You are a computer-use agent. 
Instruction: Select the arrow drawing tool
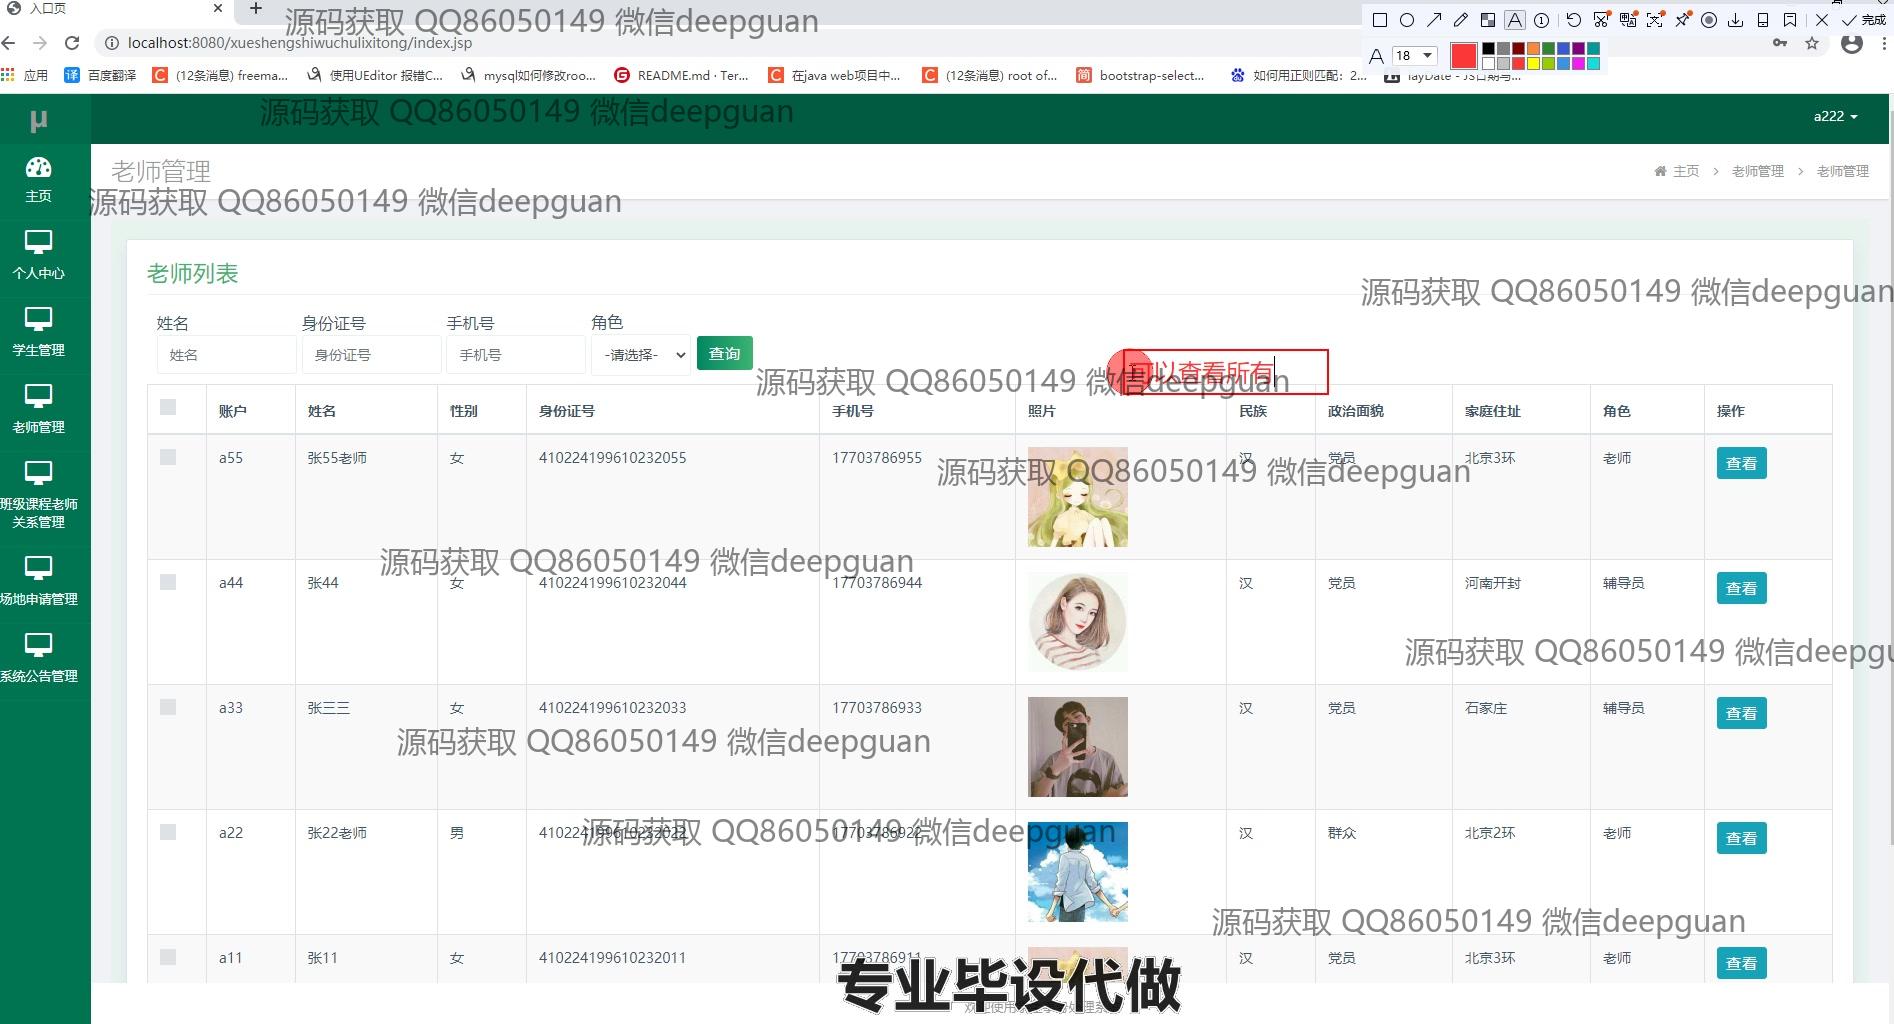click(x=1434, y=20)
